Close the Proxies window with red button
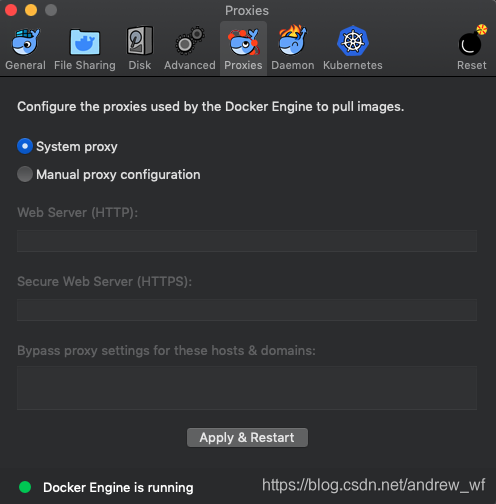The width and height of the screenshot is (496, 504). click(x=11, y=10)
